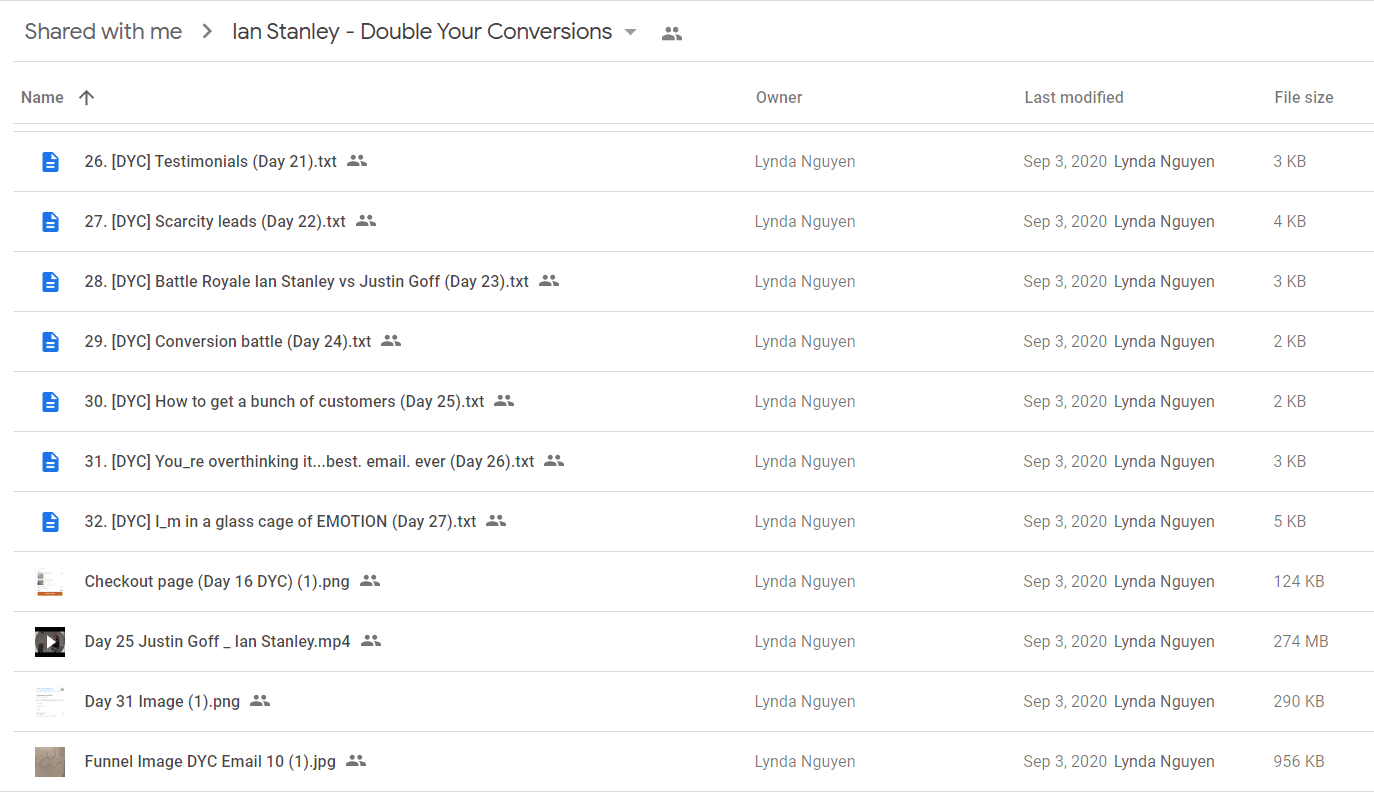This screenshot has height=792, width=1374.
Task: Click the shared icon beside Day 31 Image (1).png
Action: tap(260, 700)
